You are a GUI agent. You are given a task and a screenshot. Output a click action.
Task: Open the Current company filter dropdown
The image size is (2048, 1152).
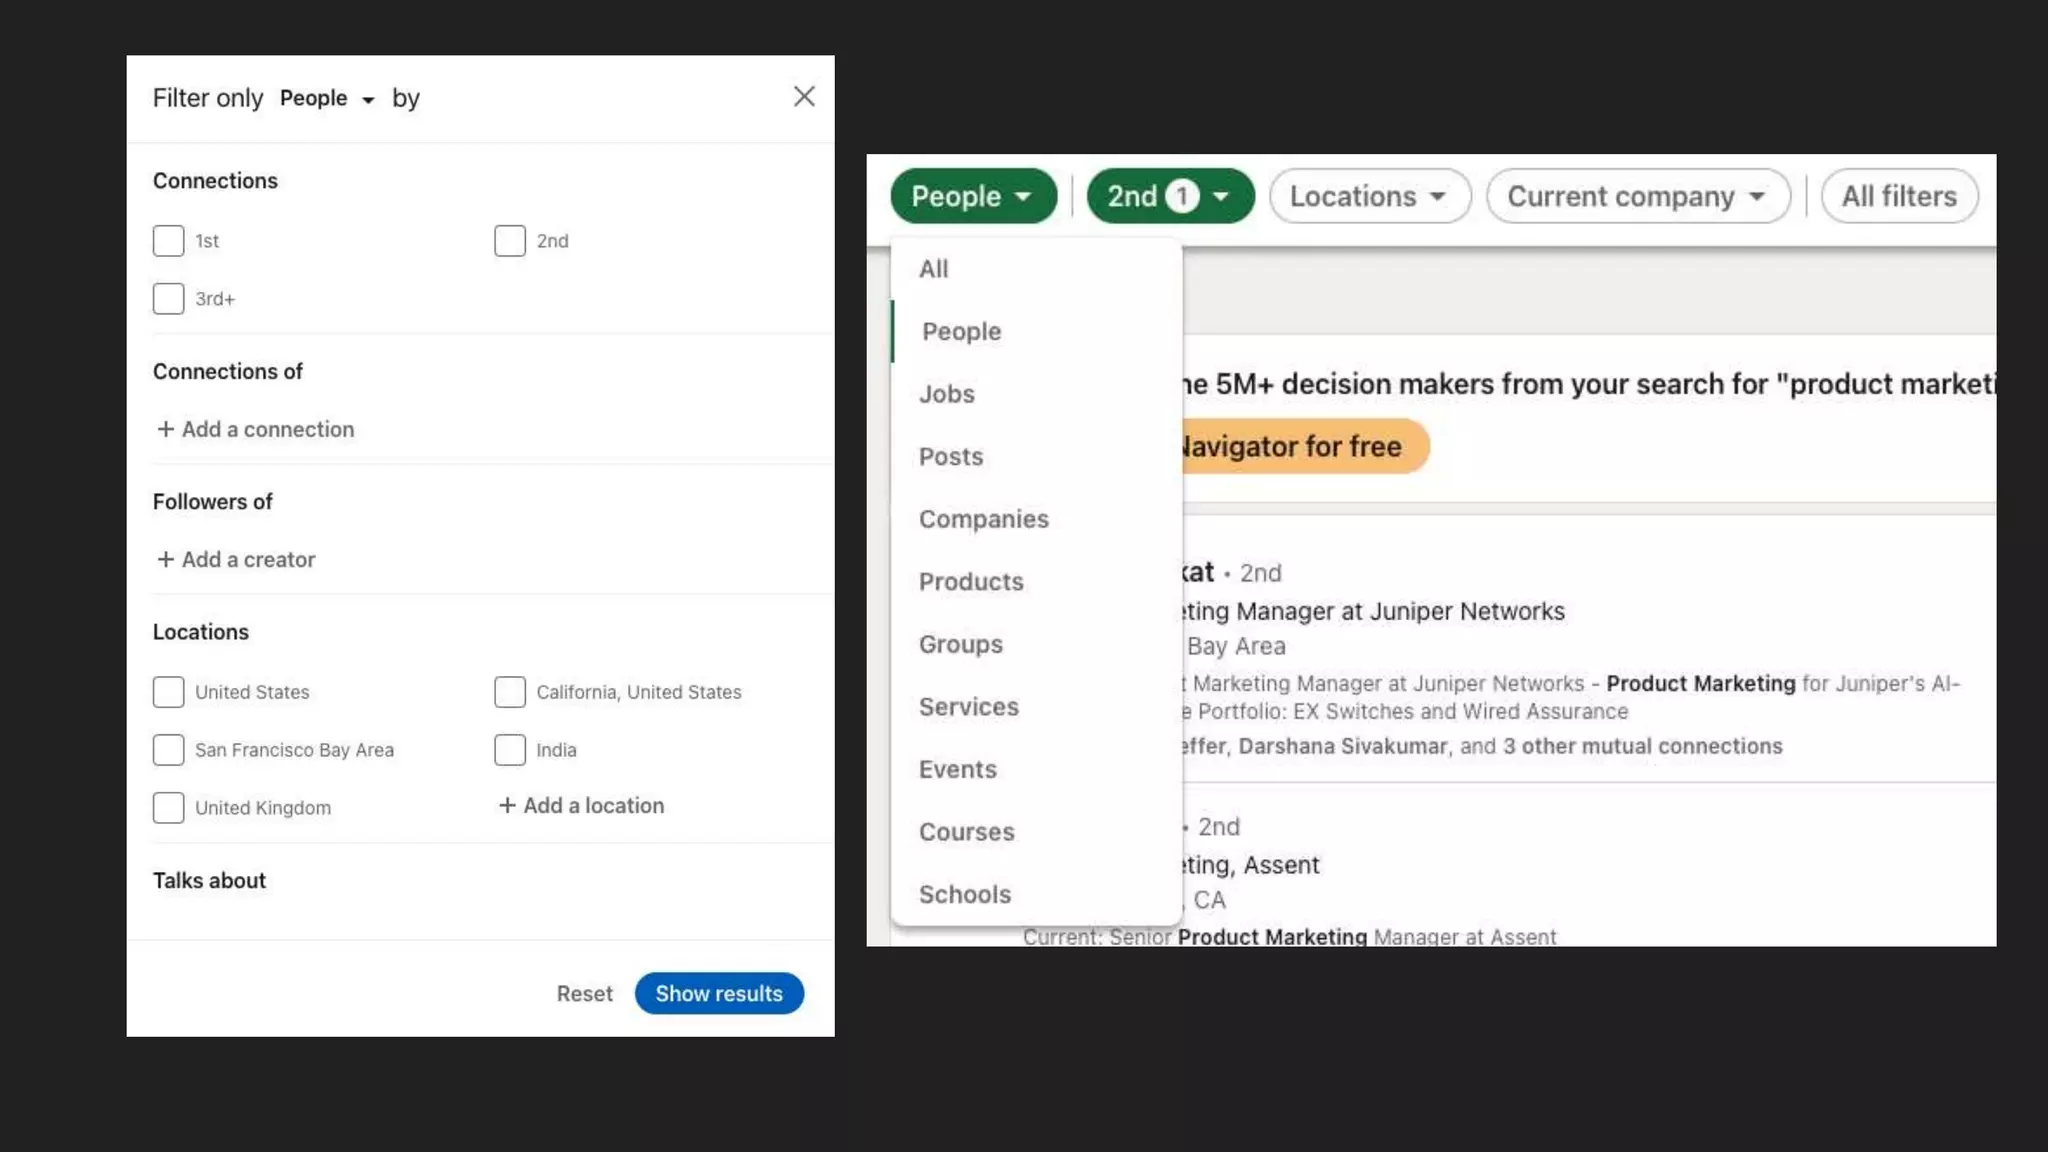[1637, 196]
